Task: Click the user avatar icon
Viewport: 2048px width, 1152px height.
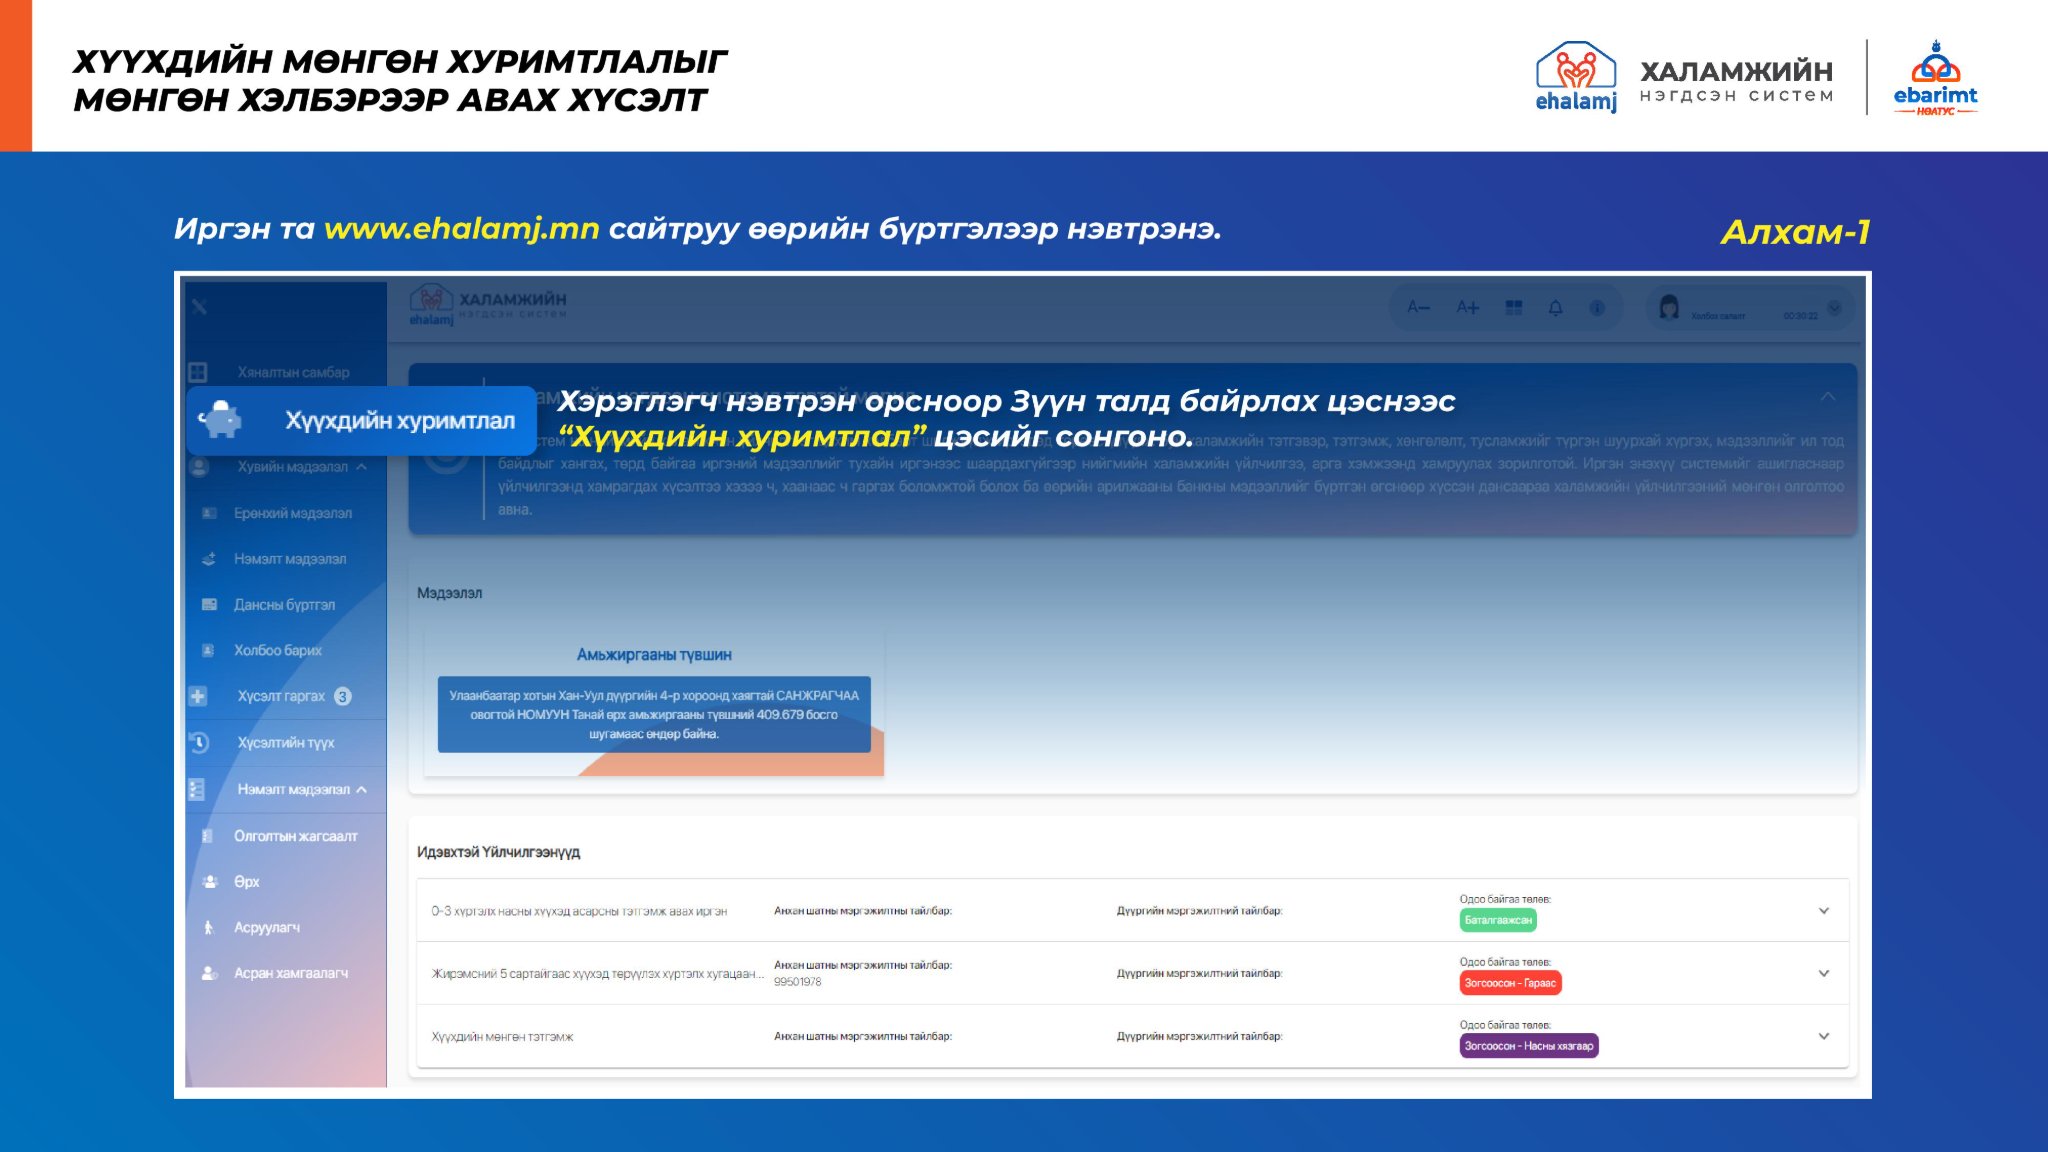Action: pos(1669,307)
